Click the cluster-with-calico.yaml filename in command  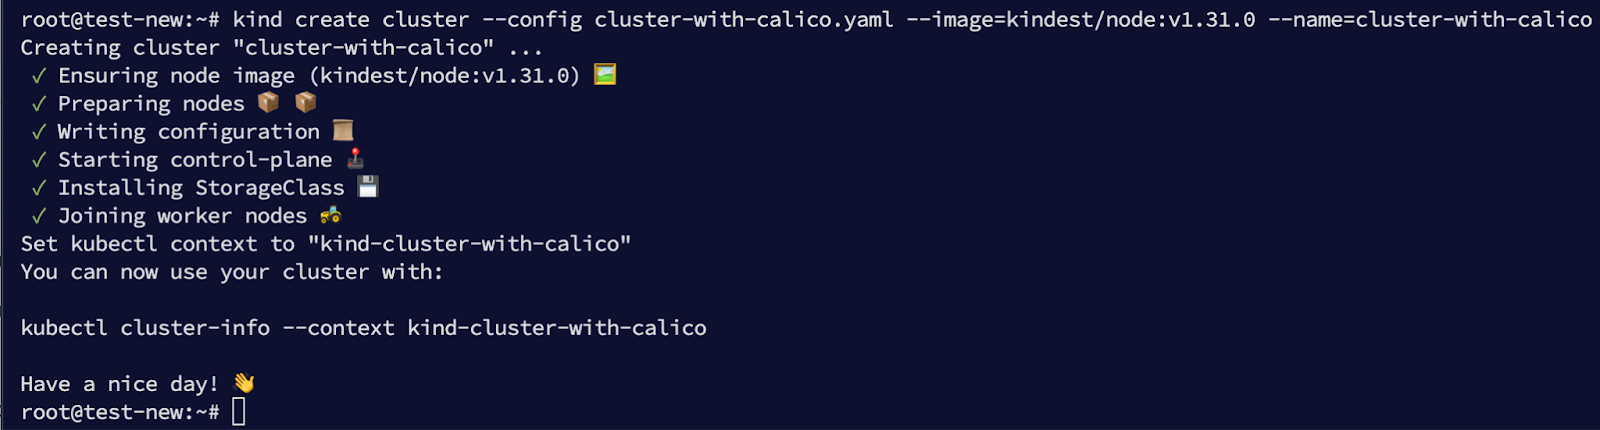pos(744,20)
